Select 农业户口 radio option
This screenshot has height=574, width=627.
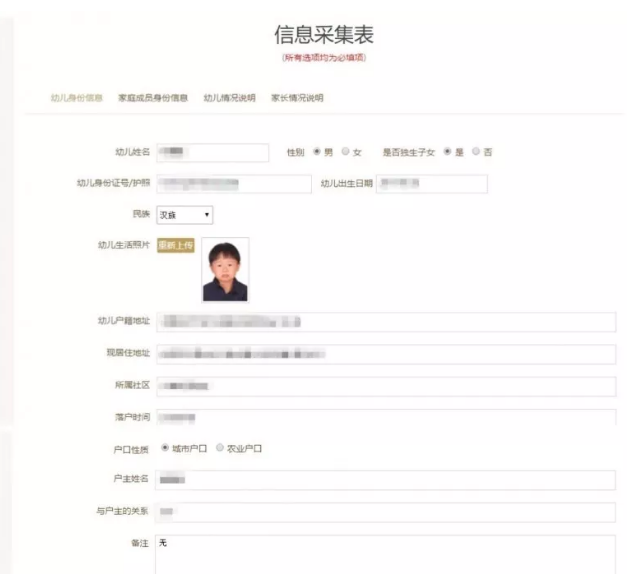[220, 449]
